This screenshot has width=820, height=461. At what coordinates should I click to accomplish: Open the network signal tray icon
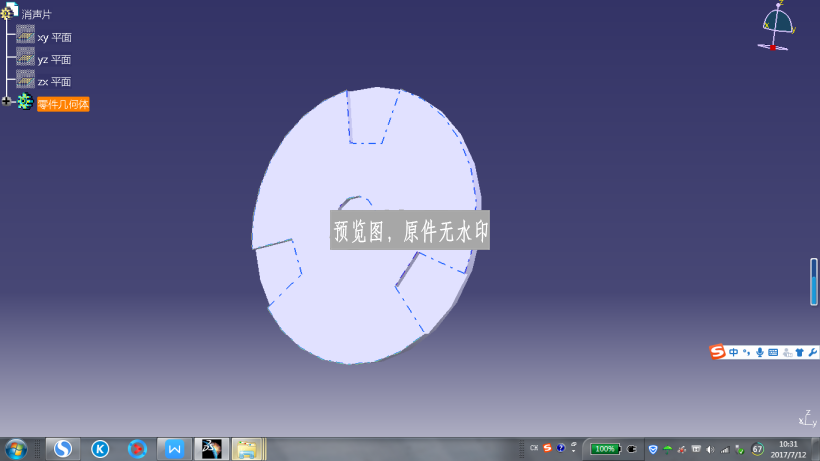coord(725,450)
